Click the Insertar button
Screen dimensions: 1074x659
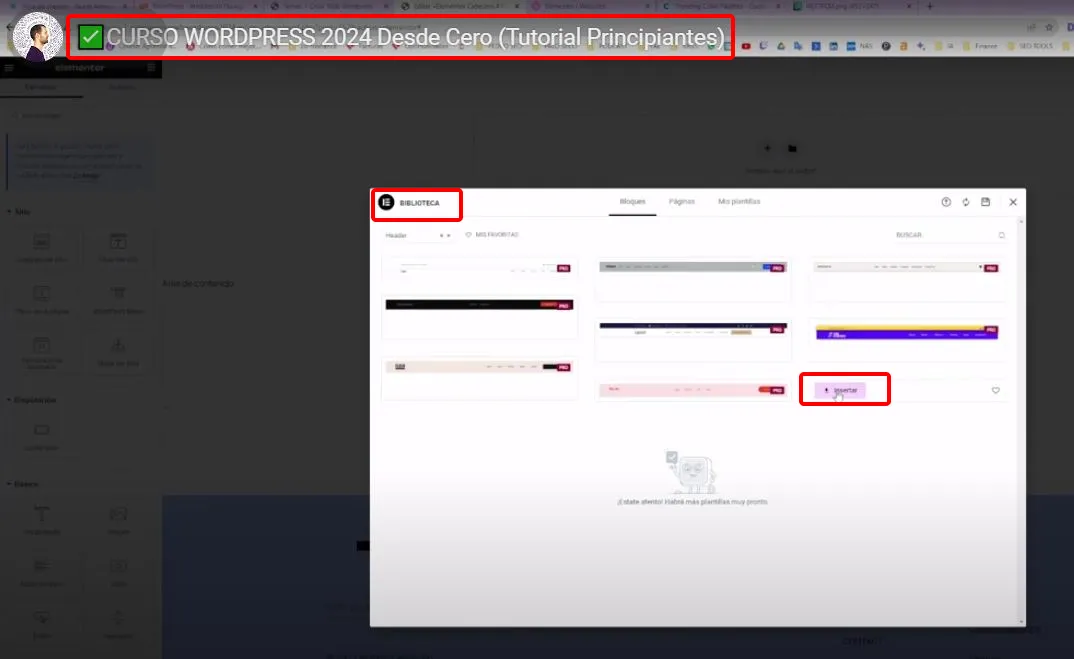pyautogui.click(x=840, y=390)
